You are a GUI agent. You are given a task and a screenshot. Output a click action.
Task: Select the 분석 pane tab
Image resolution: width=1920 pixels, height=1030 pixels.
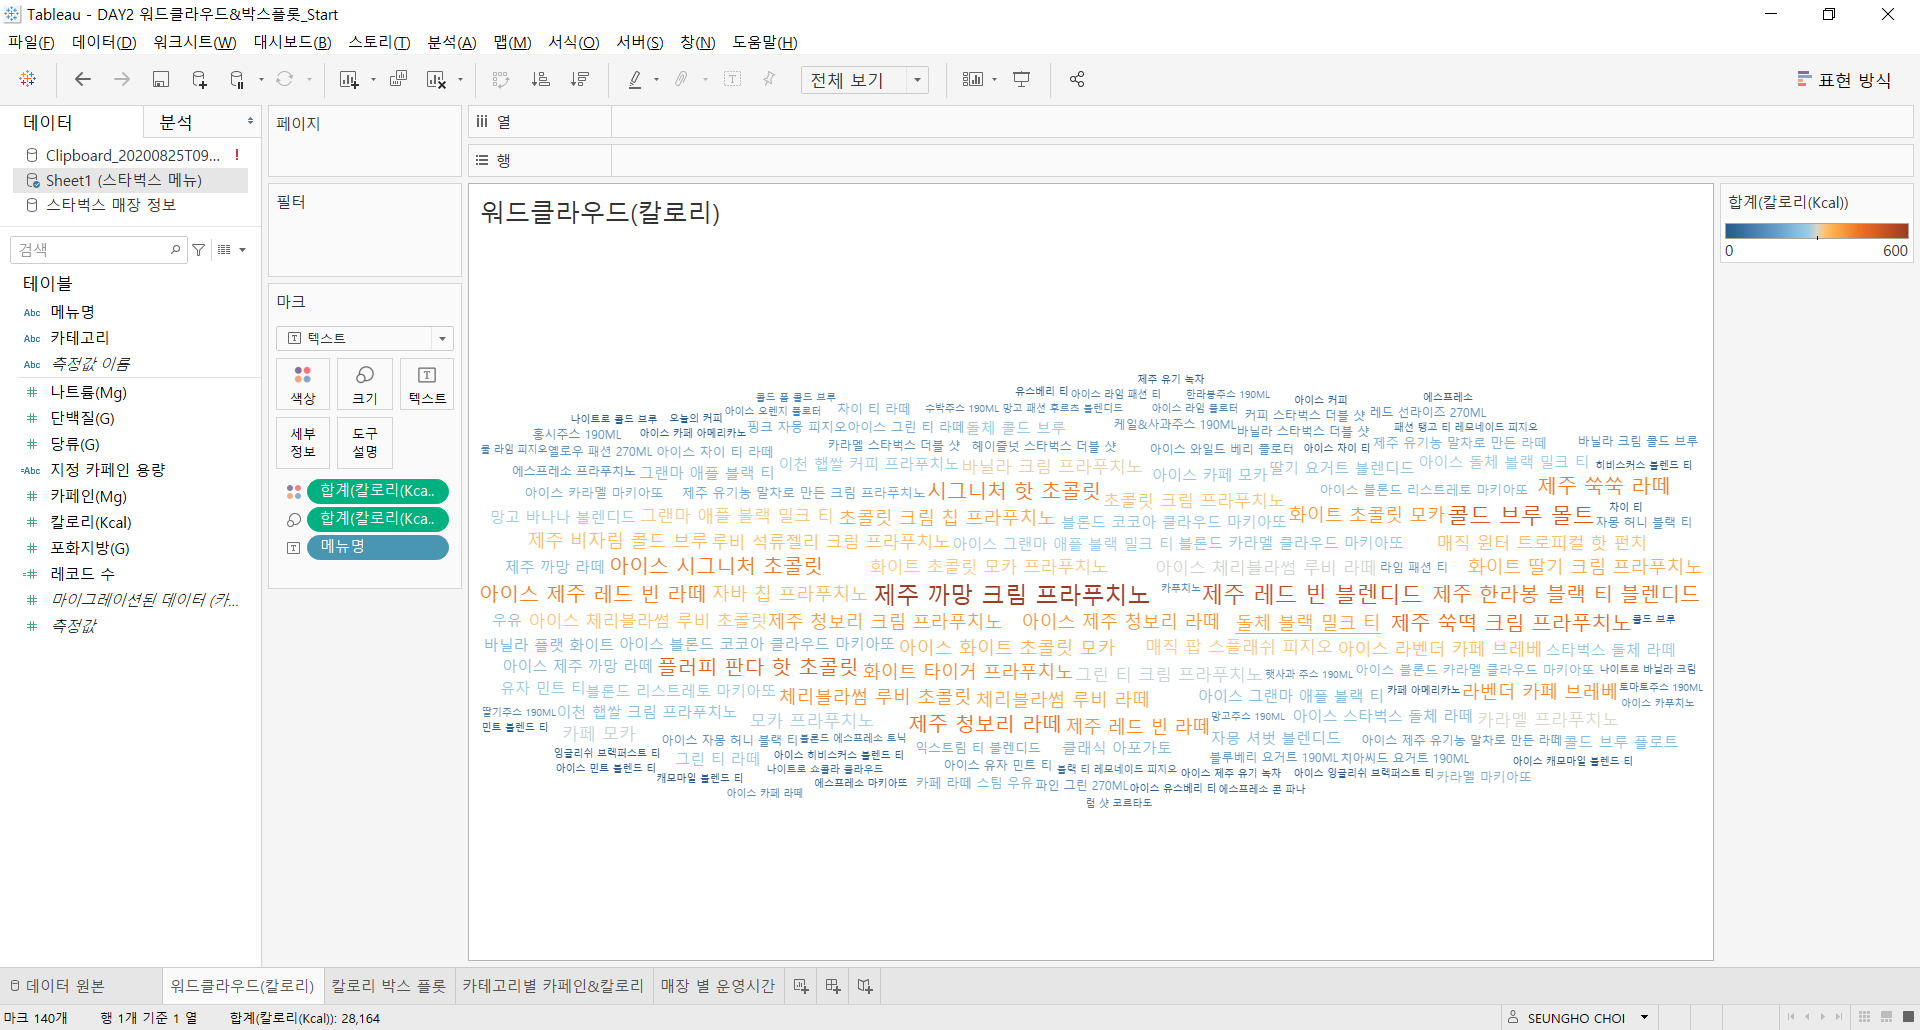tap(176, 122)
